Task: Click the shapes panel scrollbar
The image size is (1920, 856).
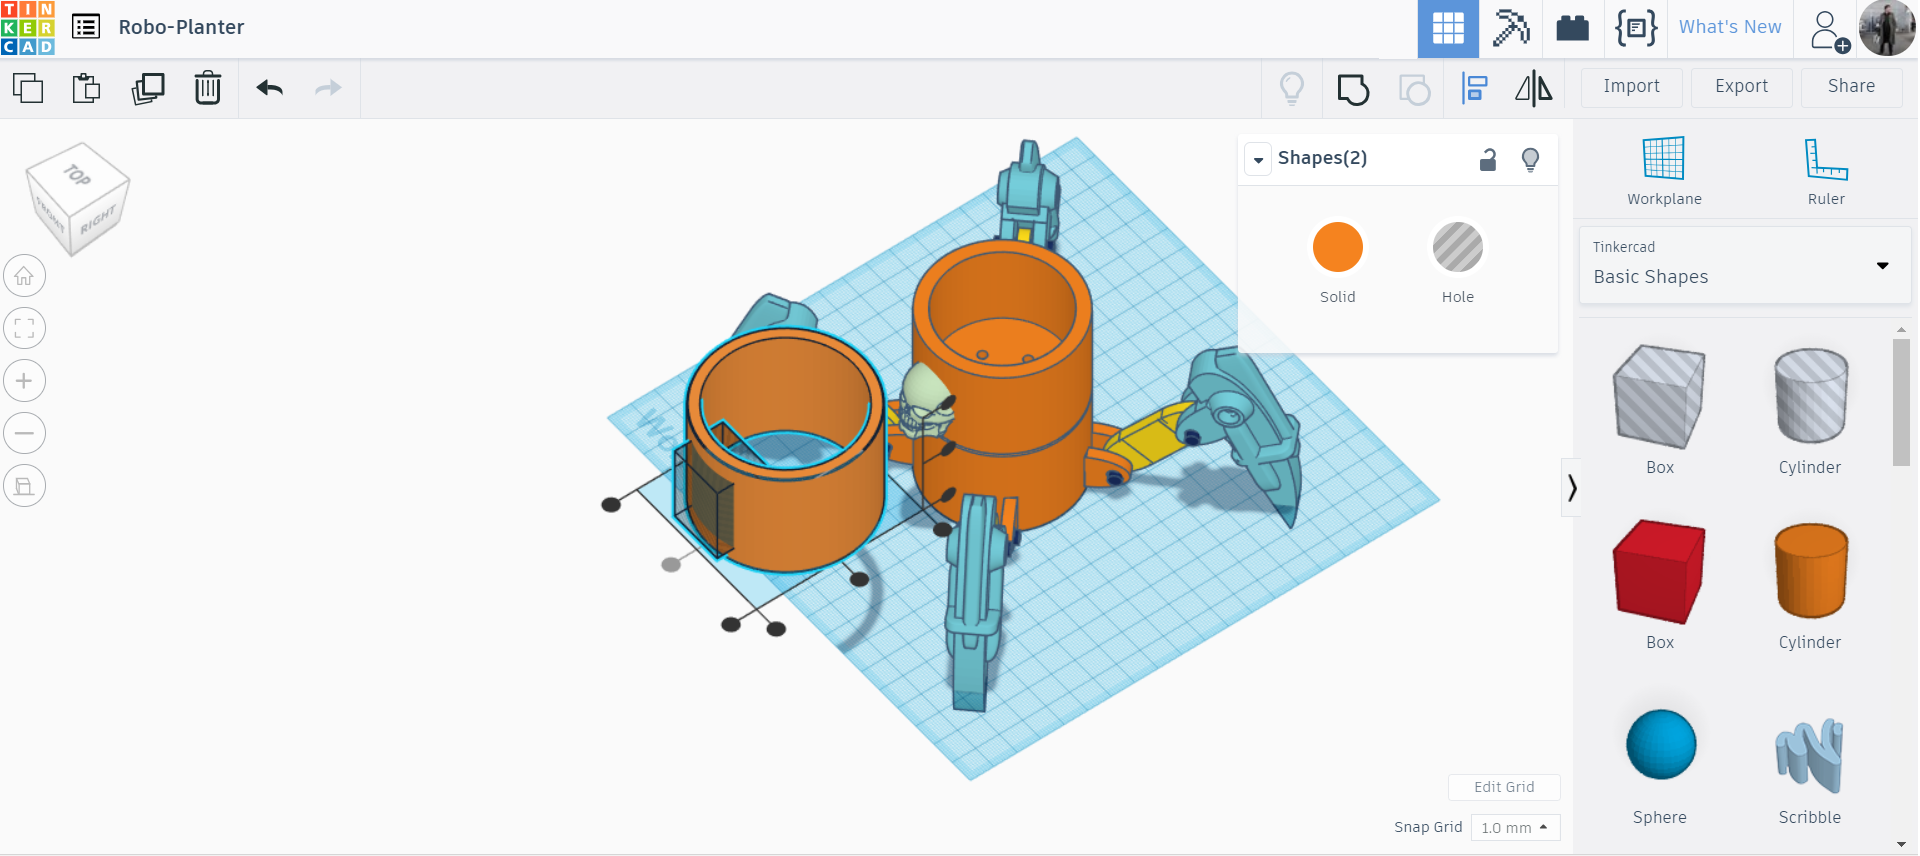Action: click(1901, 402)
